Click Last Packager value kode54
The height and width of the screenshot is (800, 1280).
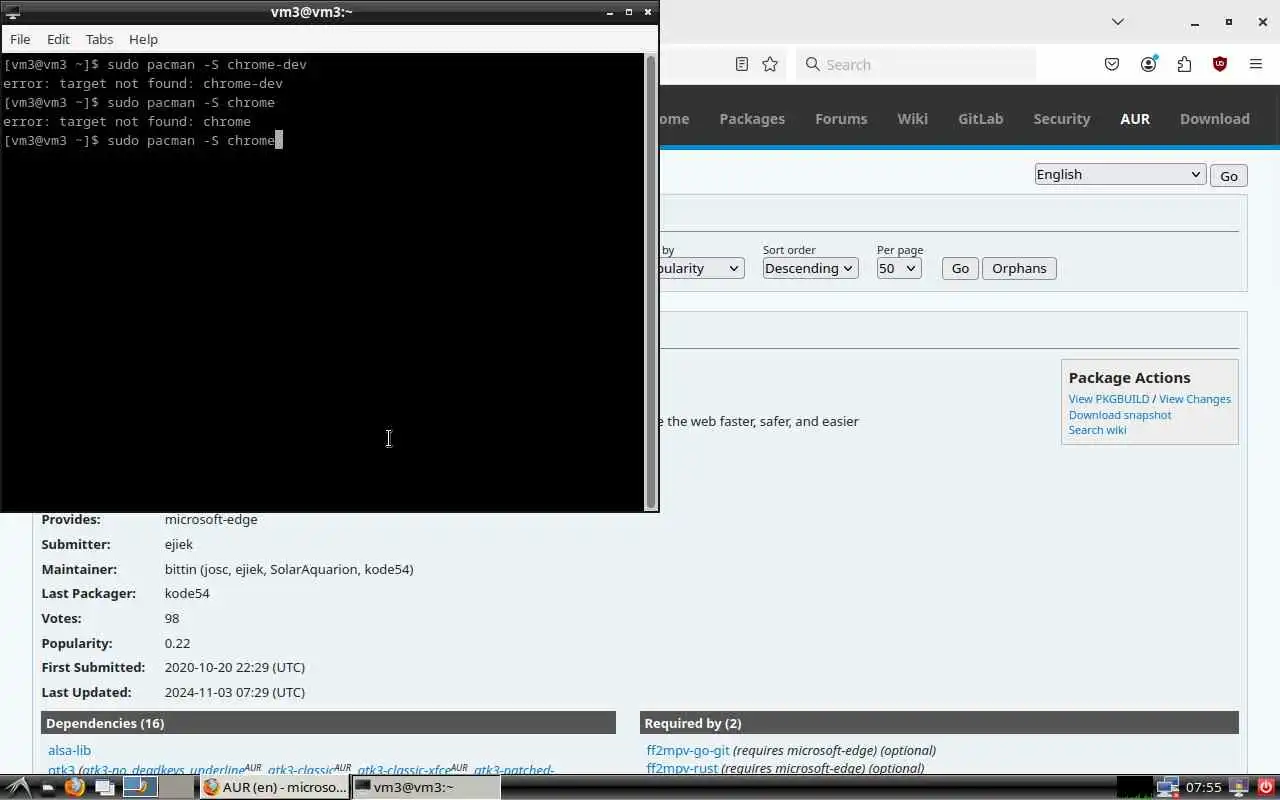pyautogui.click(x=187, y=593)
